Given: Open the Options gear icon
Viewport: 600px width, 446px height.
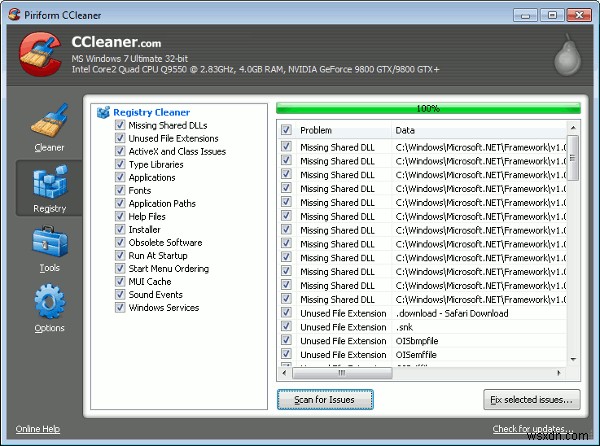Looking at the screenshot, I should coord(50,301).
